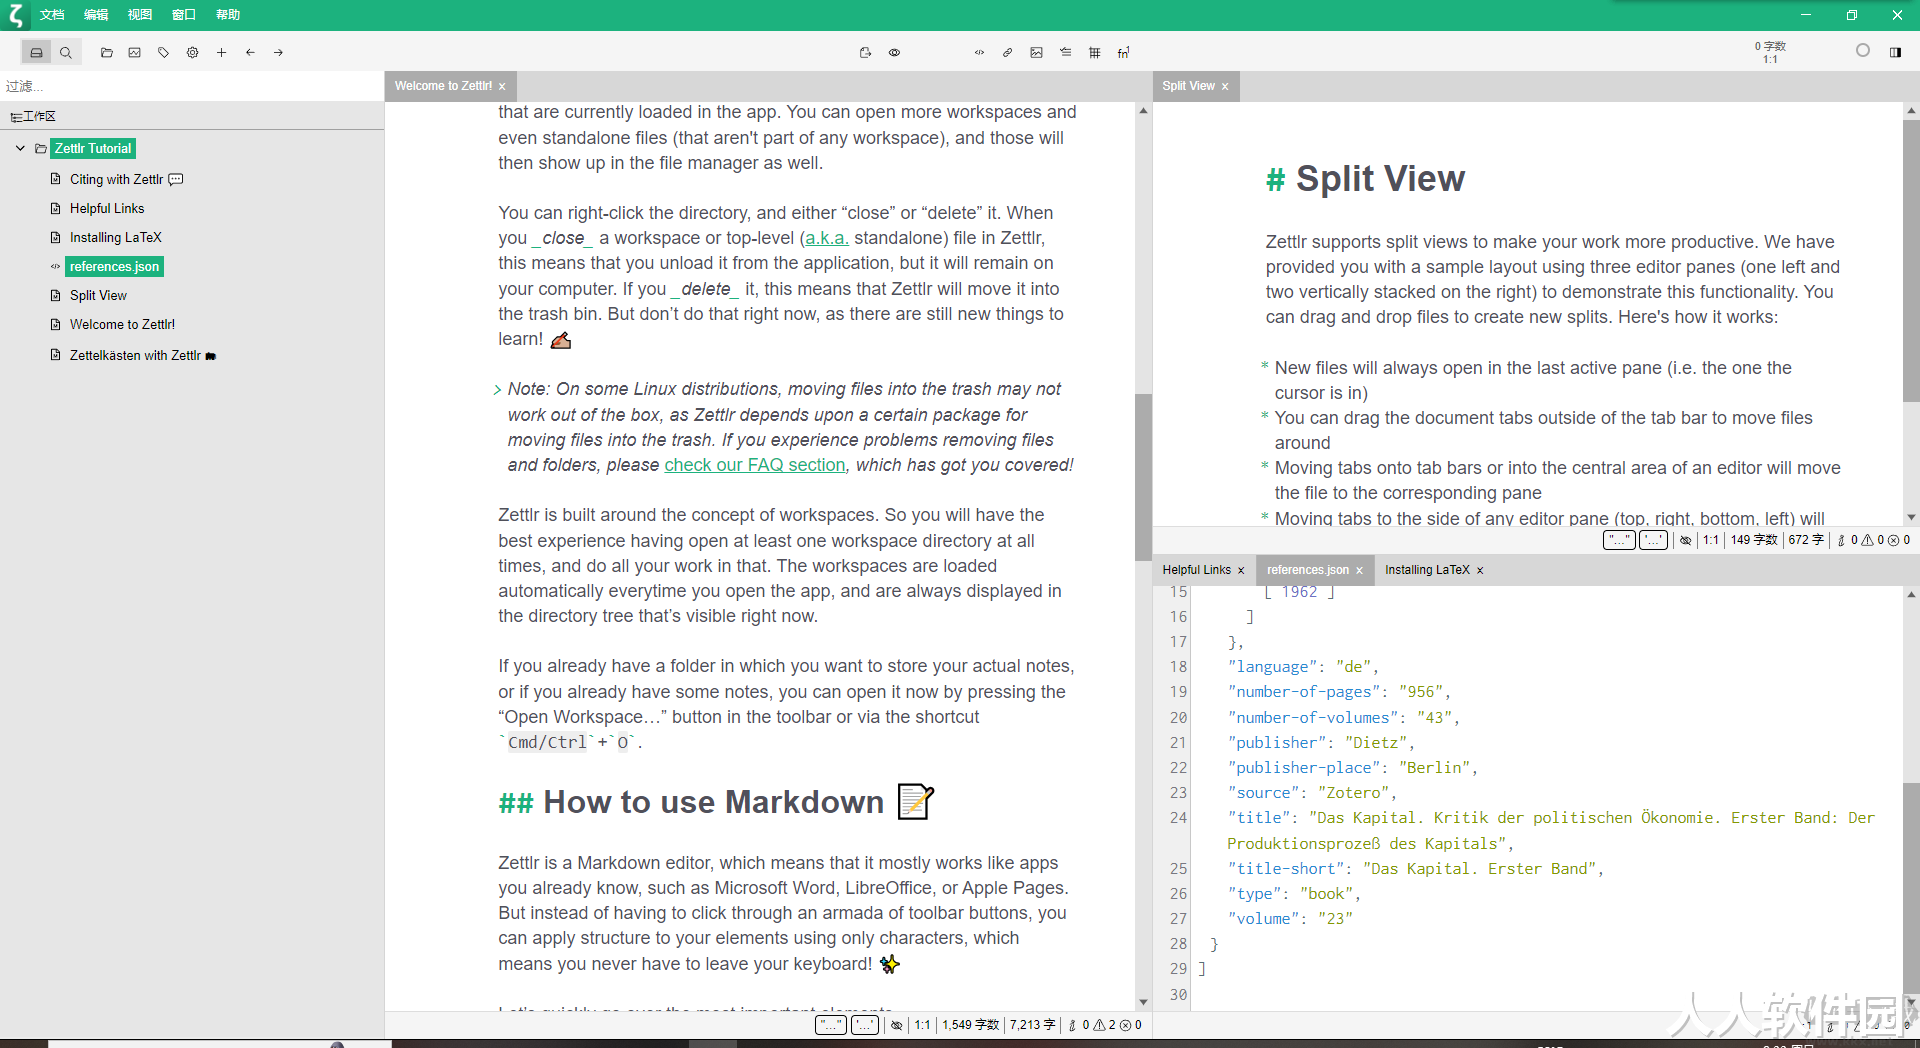This screenshot has height=1048, width=1920.
Task: Create a new file with plus icon
Action: 222,53
